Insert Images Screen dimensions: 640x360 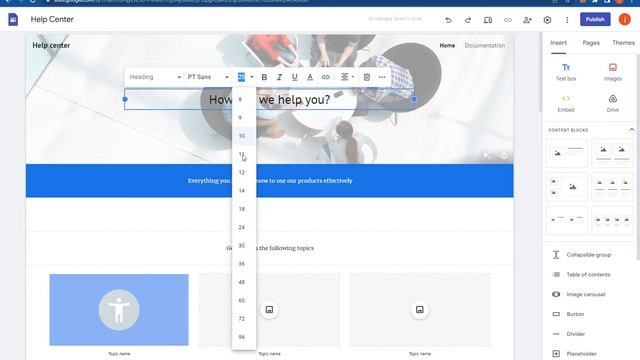[613, 72]
